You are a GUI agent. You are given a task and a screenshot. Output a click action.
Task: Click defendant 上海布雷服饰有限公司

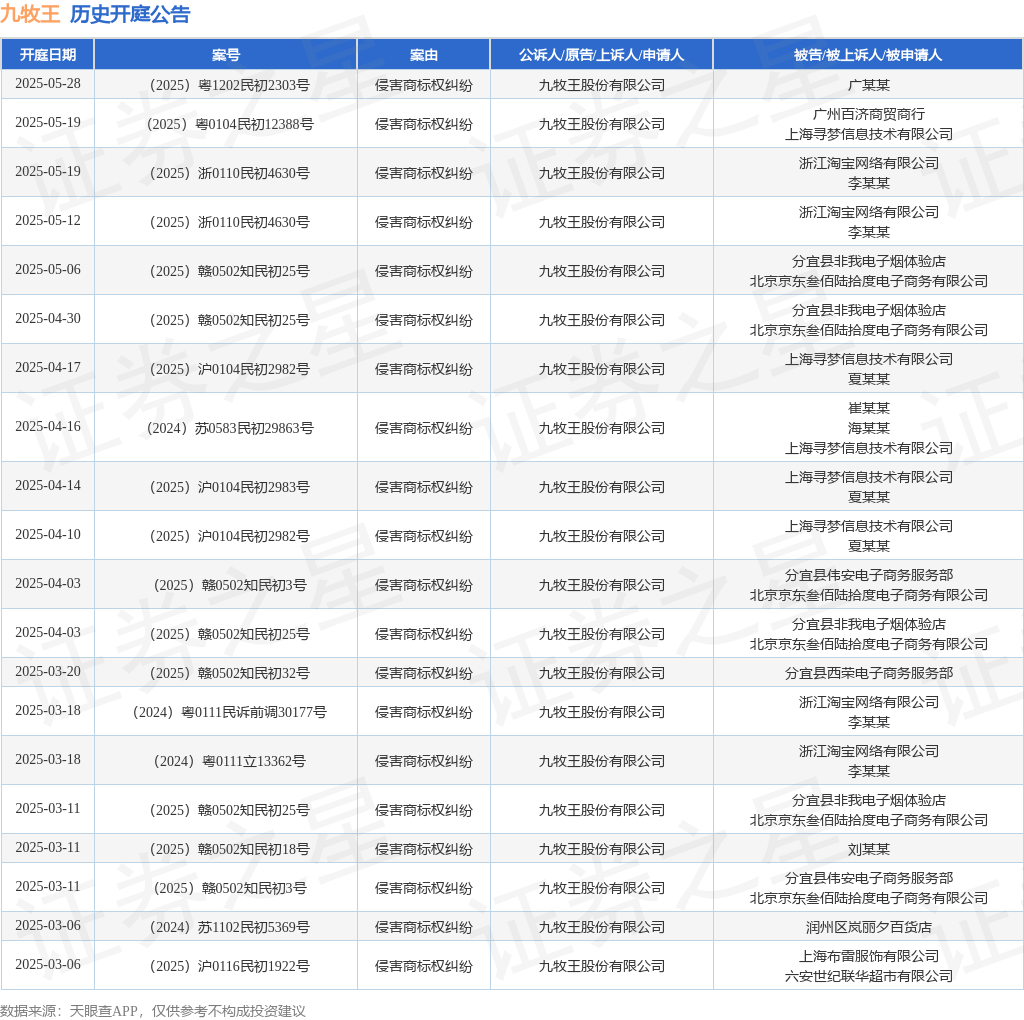pyautogui.click(x=869, y=957)
